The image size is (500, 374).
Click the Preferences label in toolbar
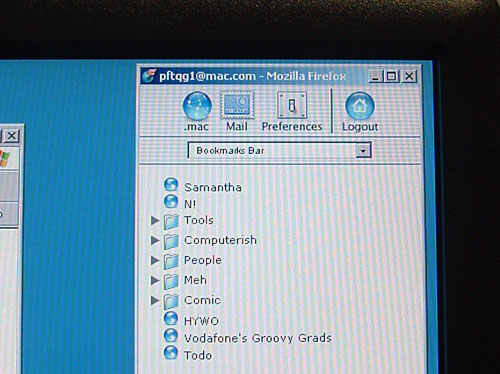(292, 127)
